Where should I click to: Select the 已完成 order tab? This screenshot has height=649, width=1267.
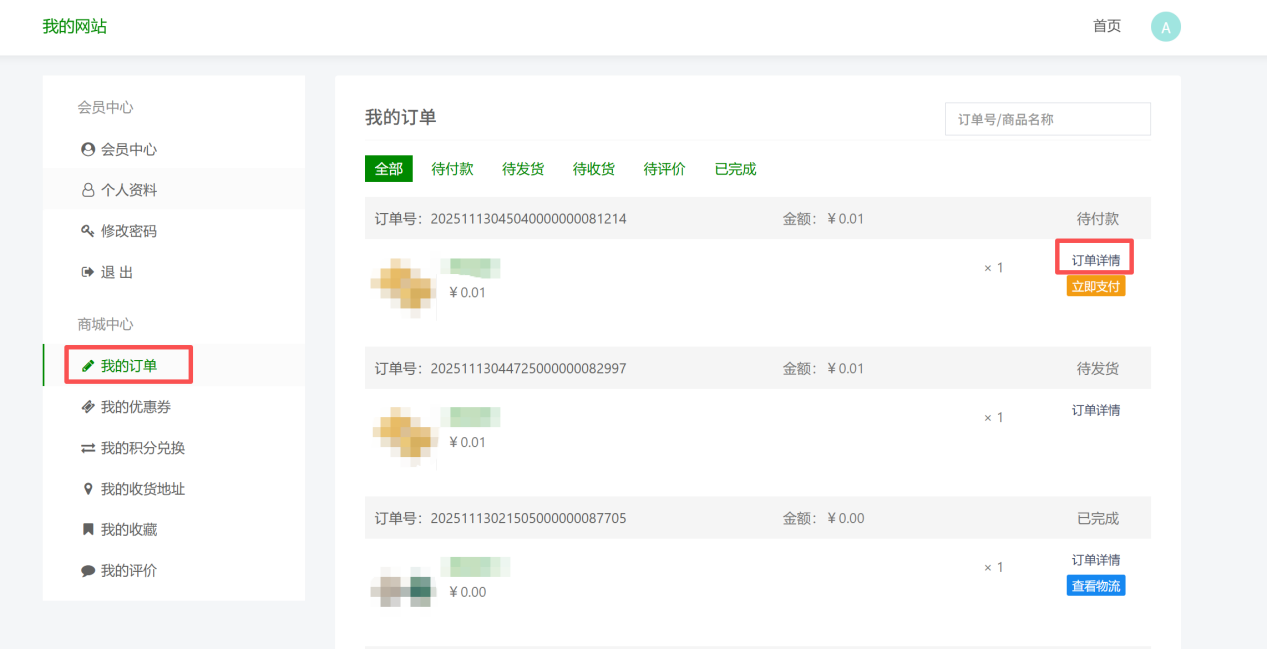[x=735, y=169]
